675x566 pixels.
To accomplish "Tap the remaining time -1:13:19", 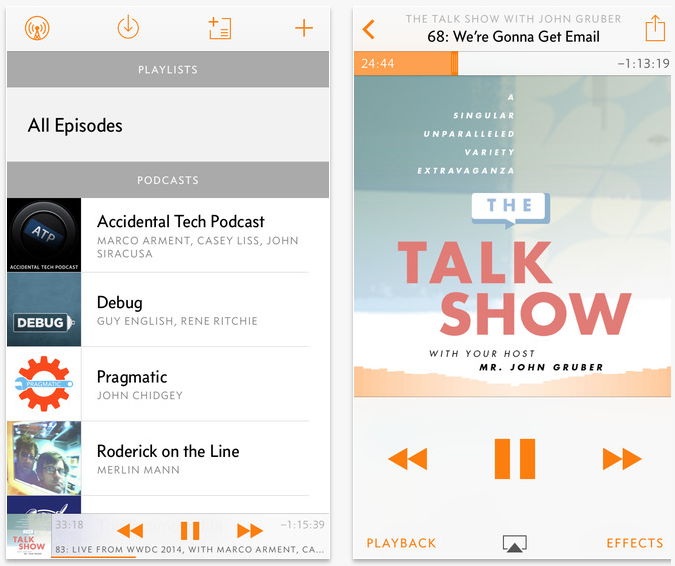I will point(643,64).
